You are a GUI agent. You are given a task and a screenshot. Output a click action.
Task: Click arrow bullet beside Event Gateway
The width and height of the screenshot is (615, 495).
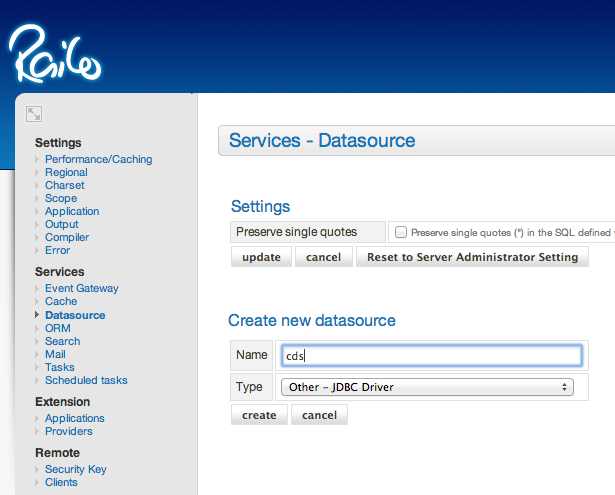(37, 288)
